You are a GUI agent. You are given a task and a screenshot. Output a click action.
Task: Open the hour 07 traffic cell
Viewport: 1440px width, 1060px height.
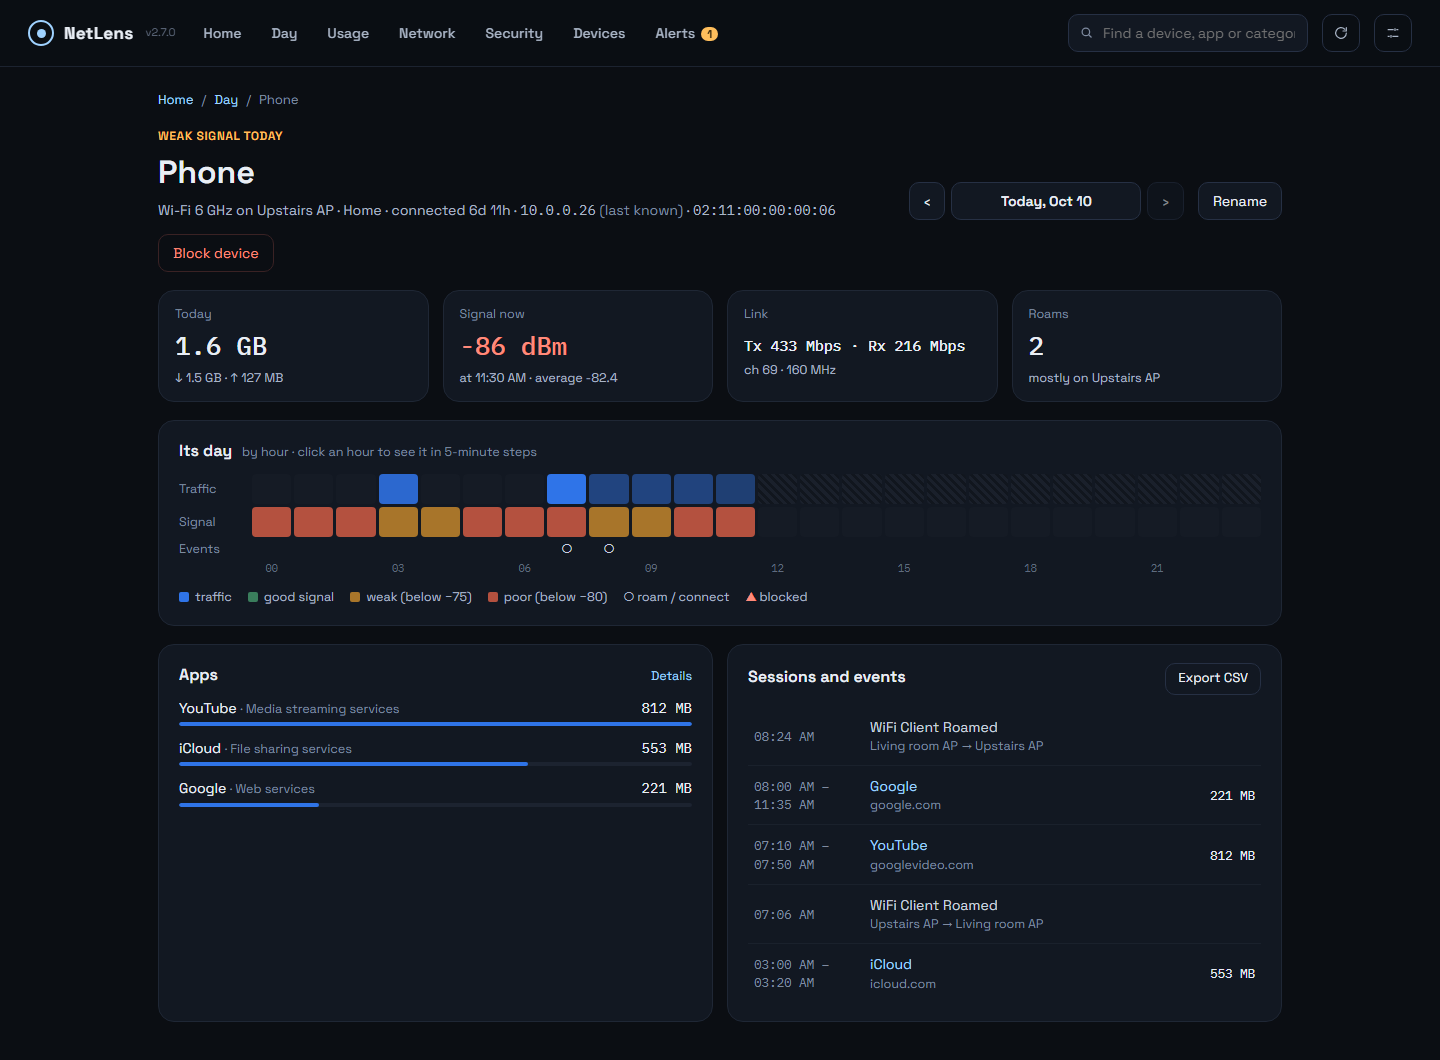click(x=567, y=489)
